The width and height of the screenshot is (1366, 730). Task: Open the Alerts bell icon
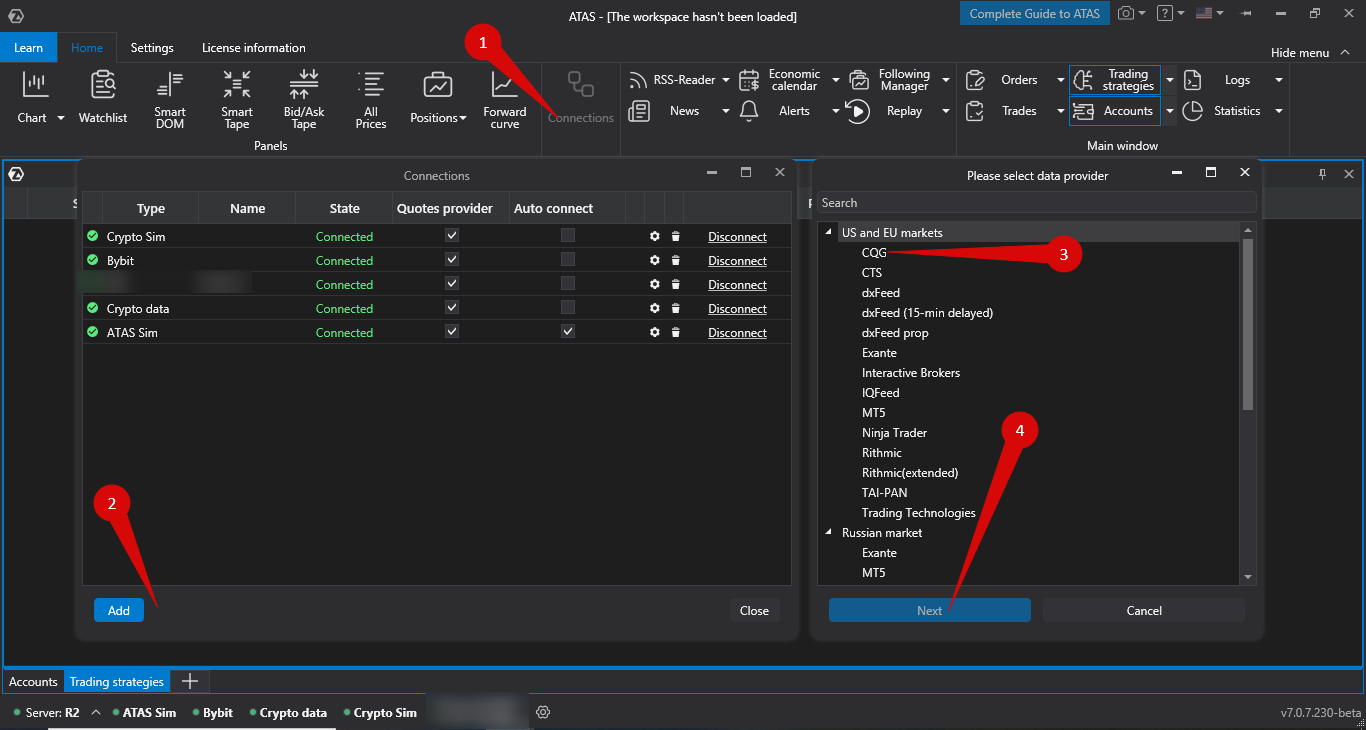tap(749, 111)
